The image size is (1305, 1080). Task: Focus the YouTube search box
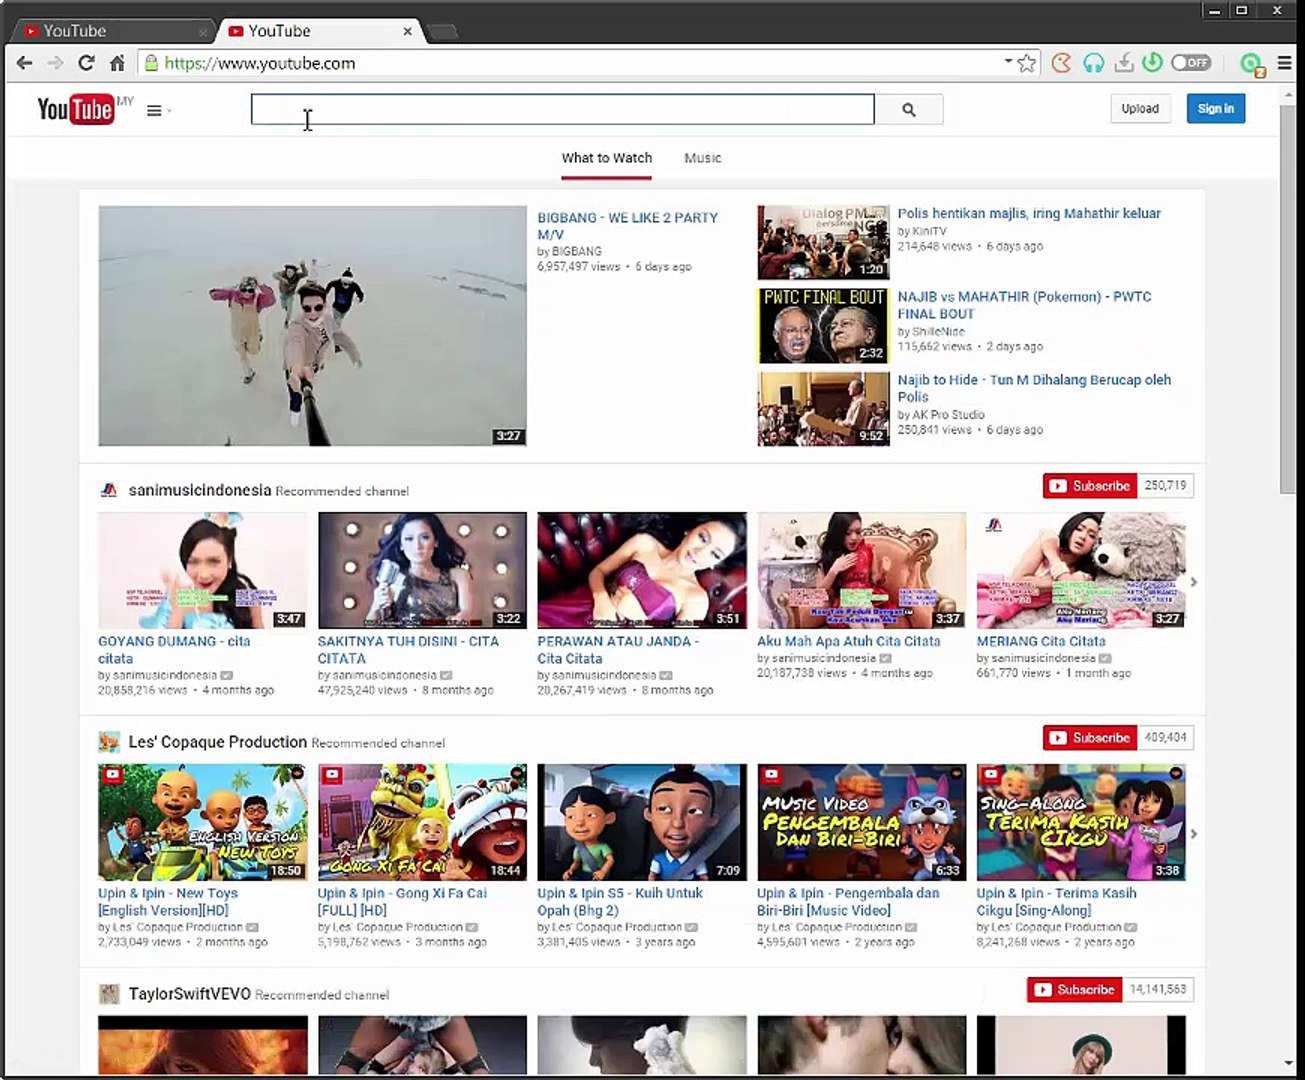562,109
